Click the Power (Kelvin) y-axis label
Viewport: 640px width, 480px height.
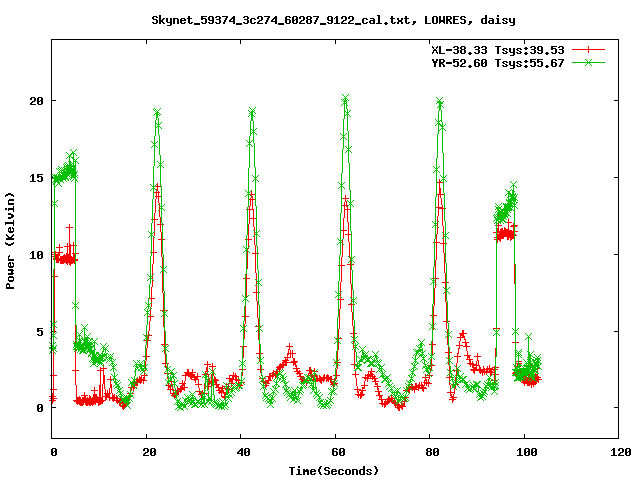[10, 241]
